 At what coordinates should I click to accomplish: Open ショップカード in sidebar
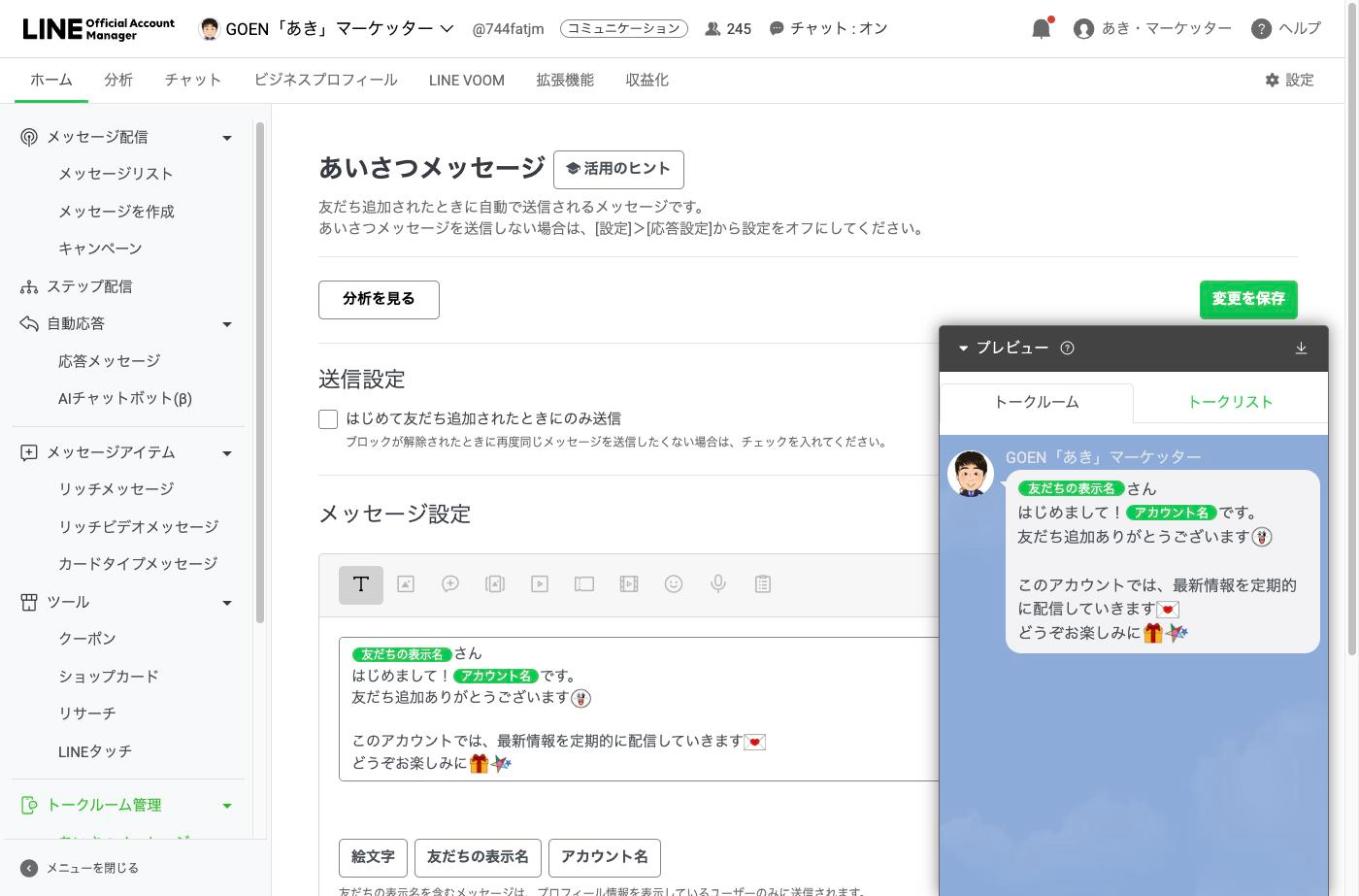(108, 677)
